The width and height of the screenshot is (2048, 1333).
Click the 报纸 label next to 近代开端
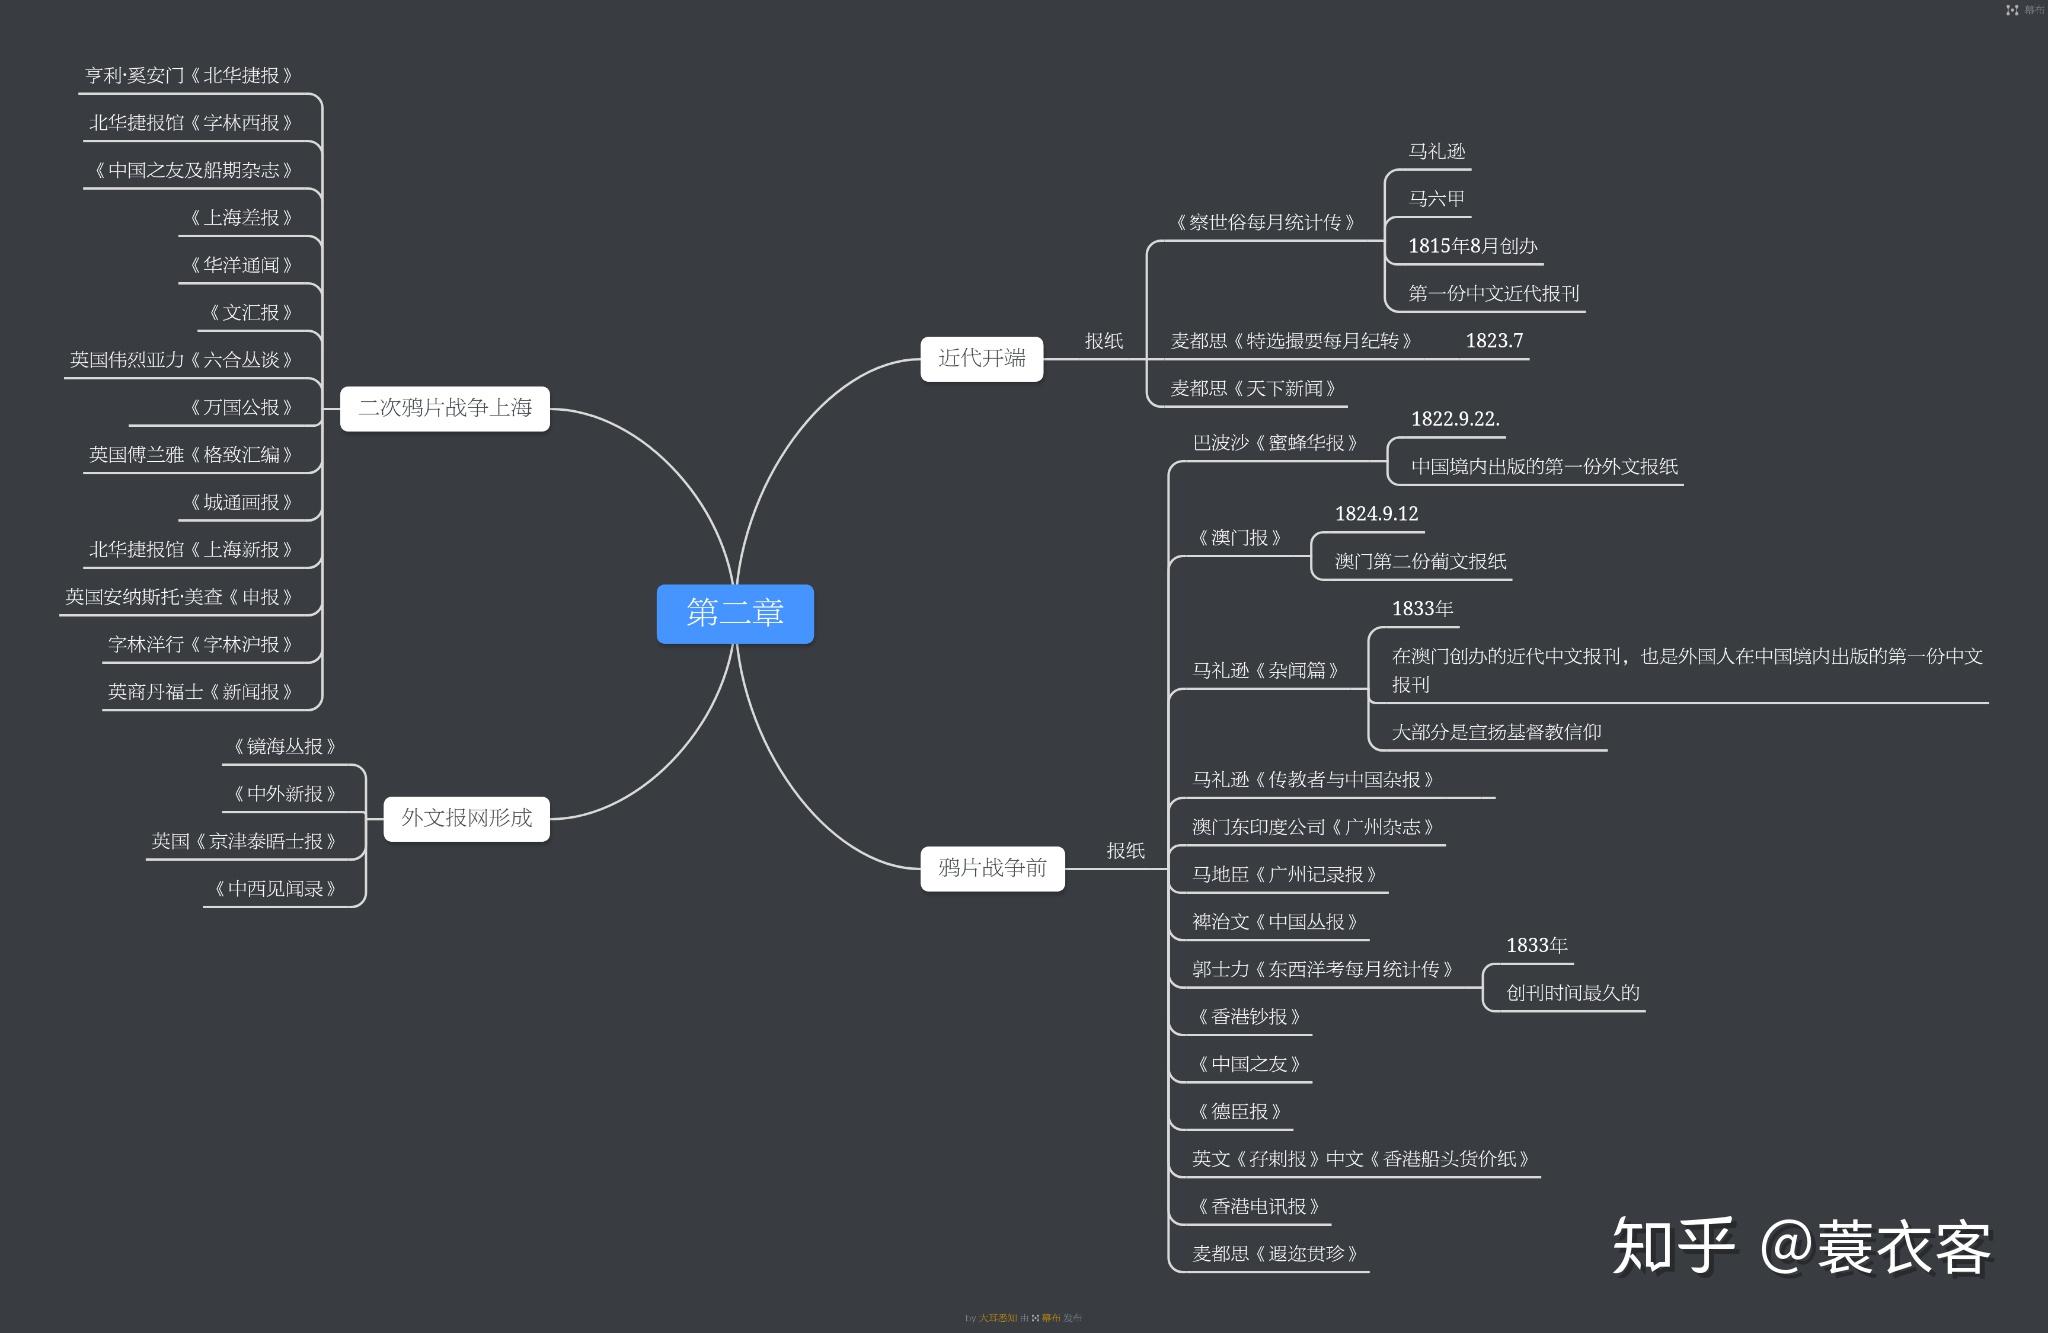pos(1104,341)
